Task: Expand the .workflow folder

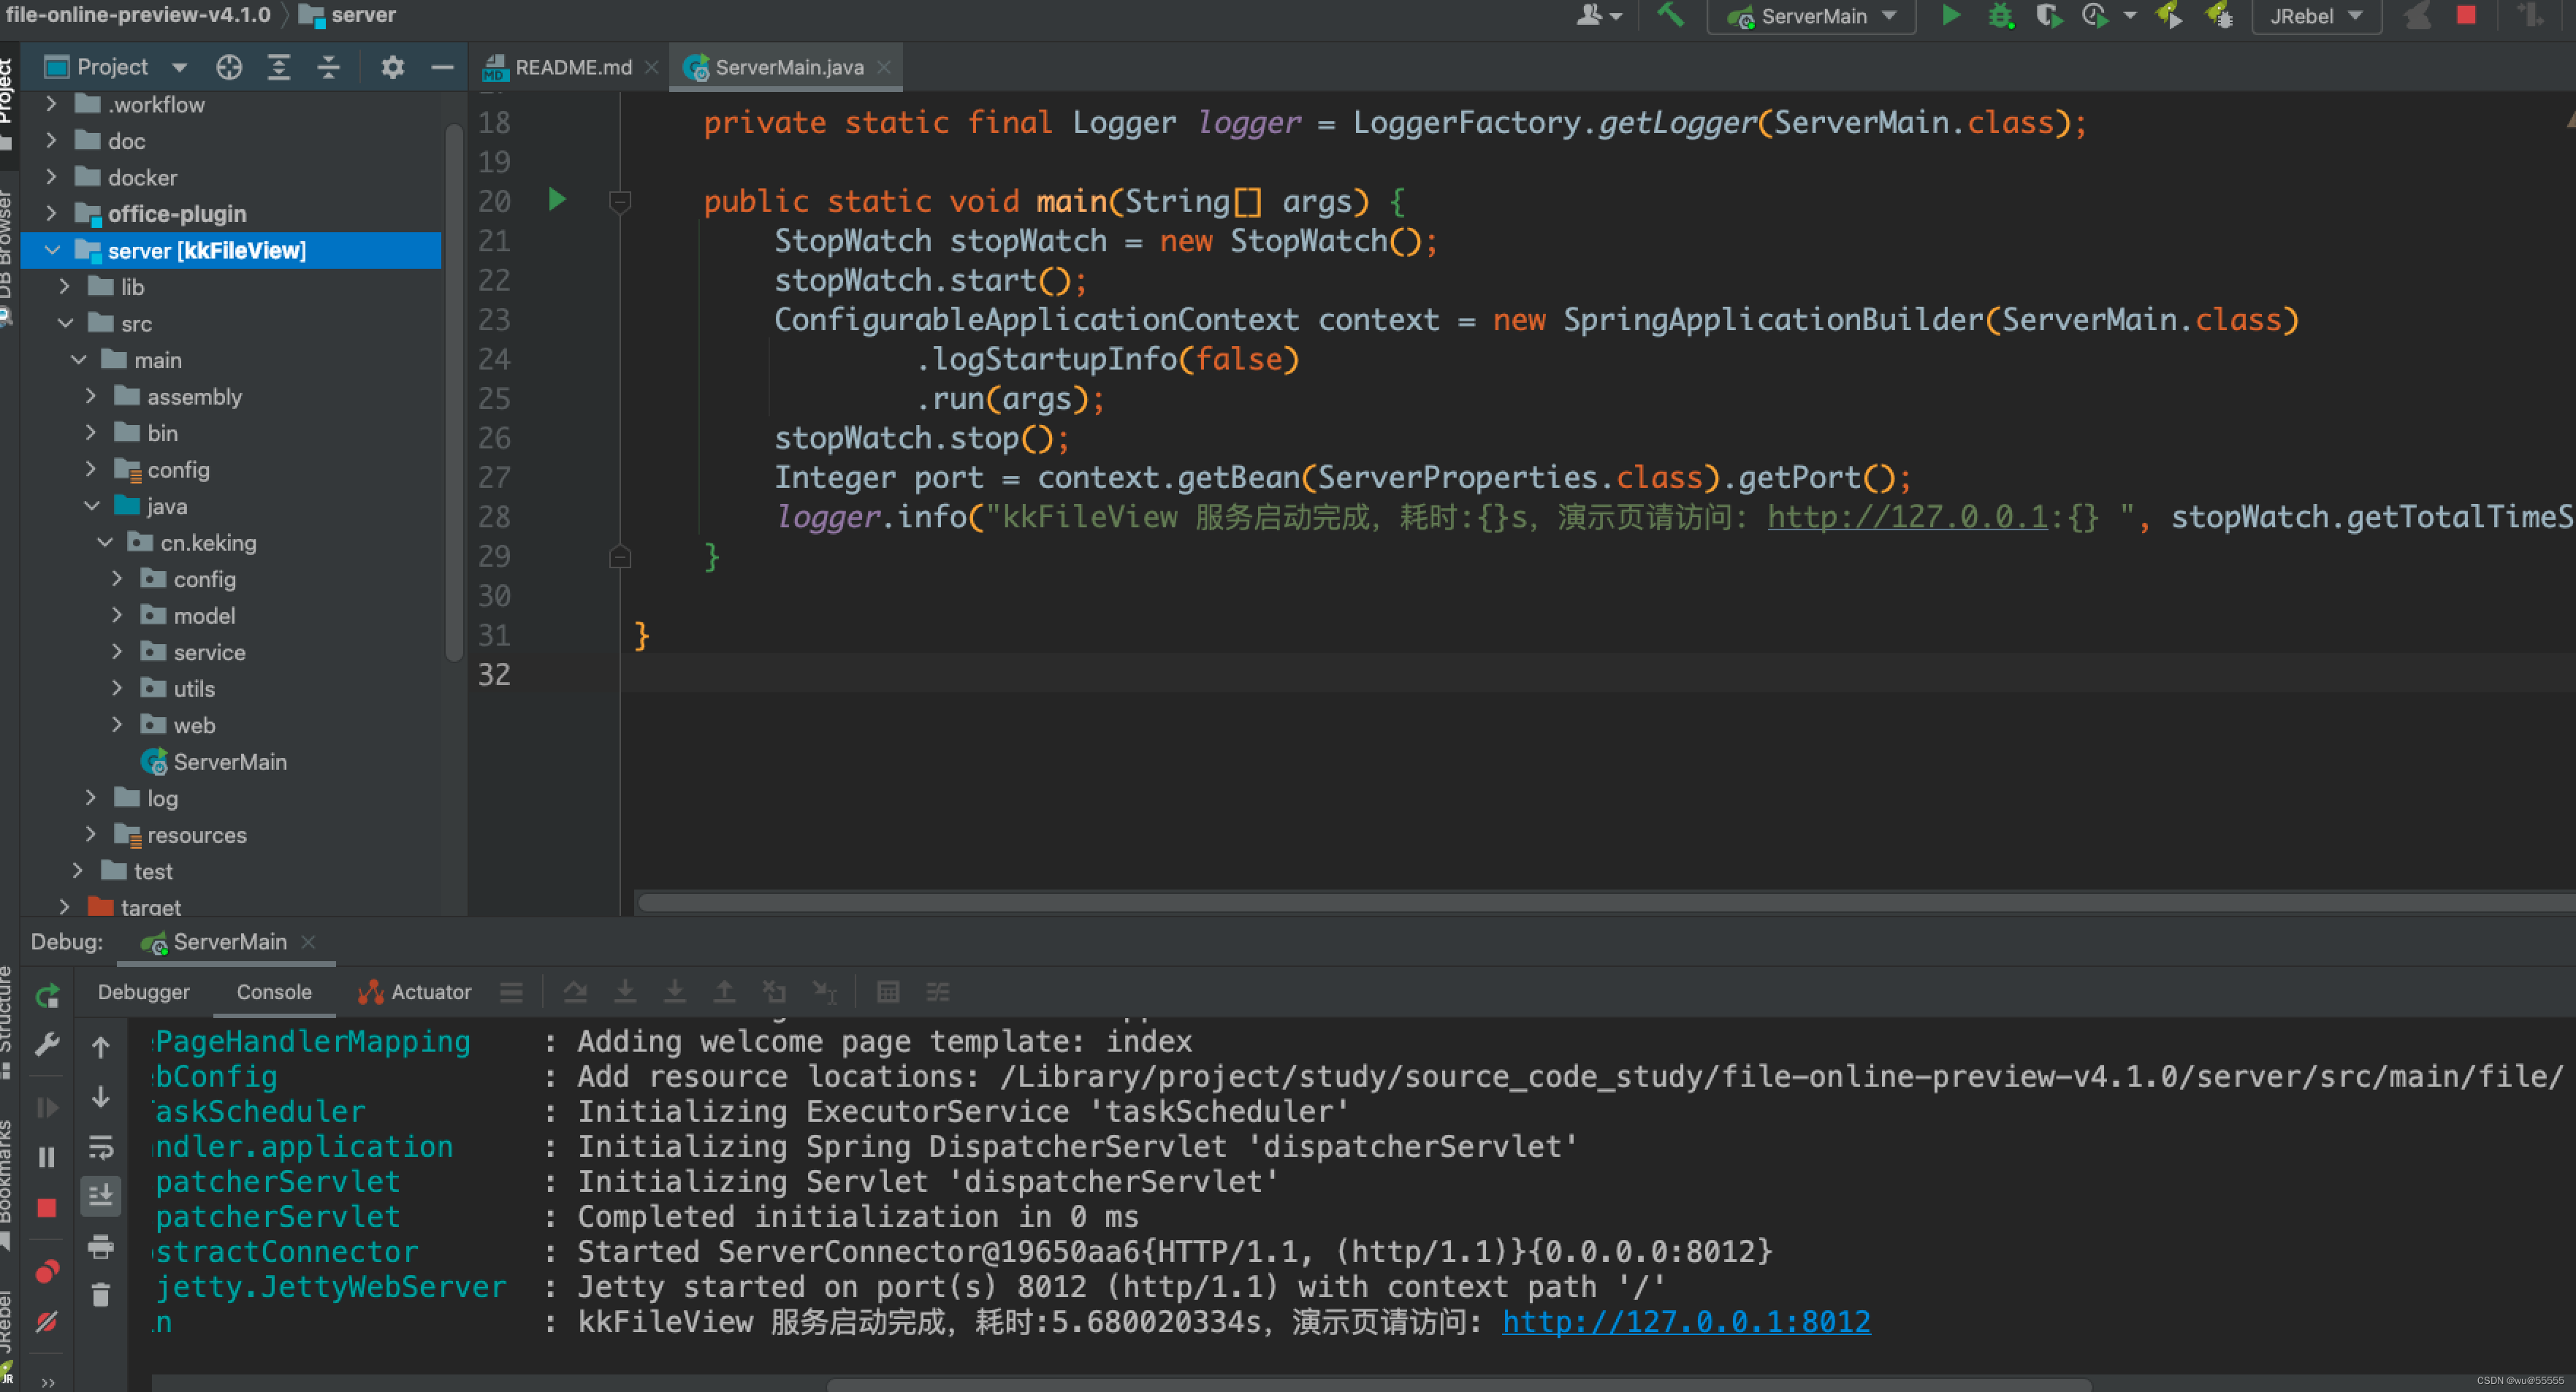Action: (x=51, y=104)
